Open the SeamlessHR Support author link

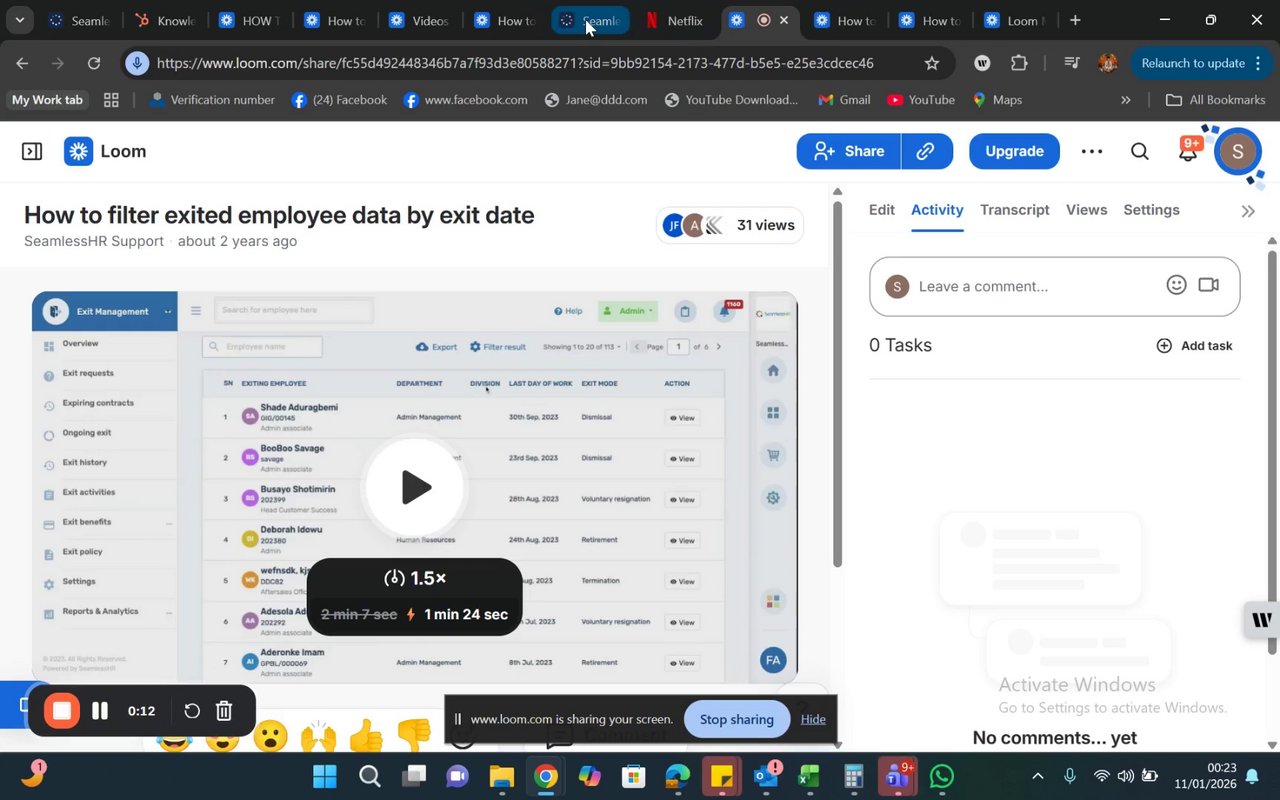click(x=94, y=241)
